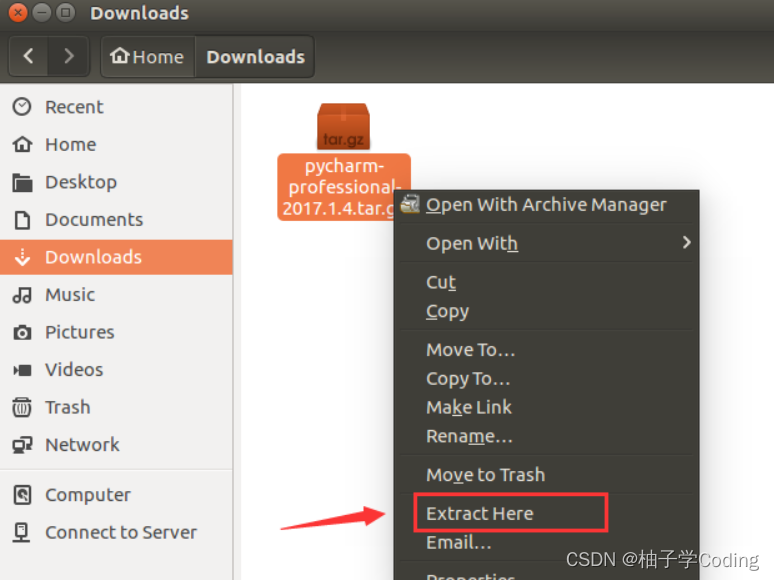
Task: Open Videos label in the sidebar
Action: point(74,370)
